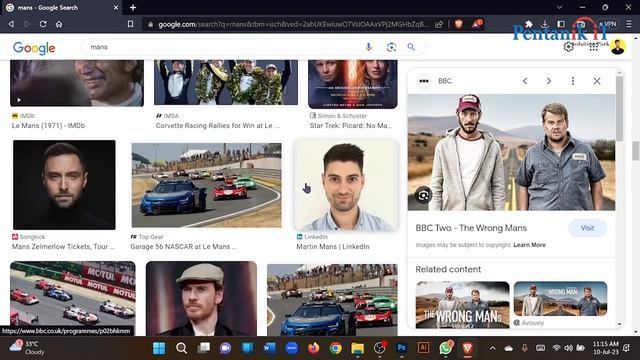This screenshot has width=640, height=360.
Task: Open the blue pace car race image
Action: [332, 300]
